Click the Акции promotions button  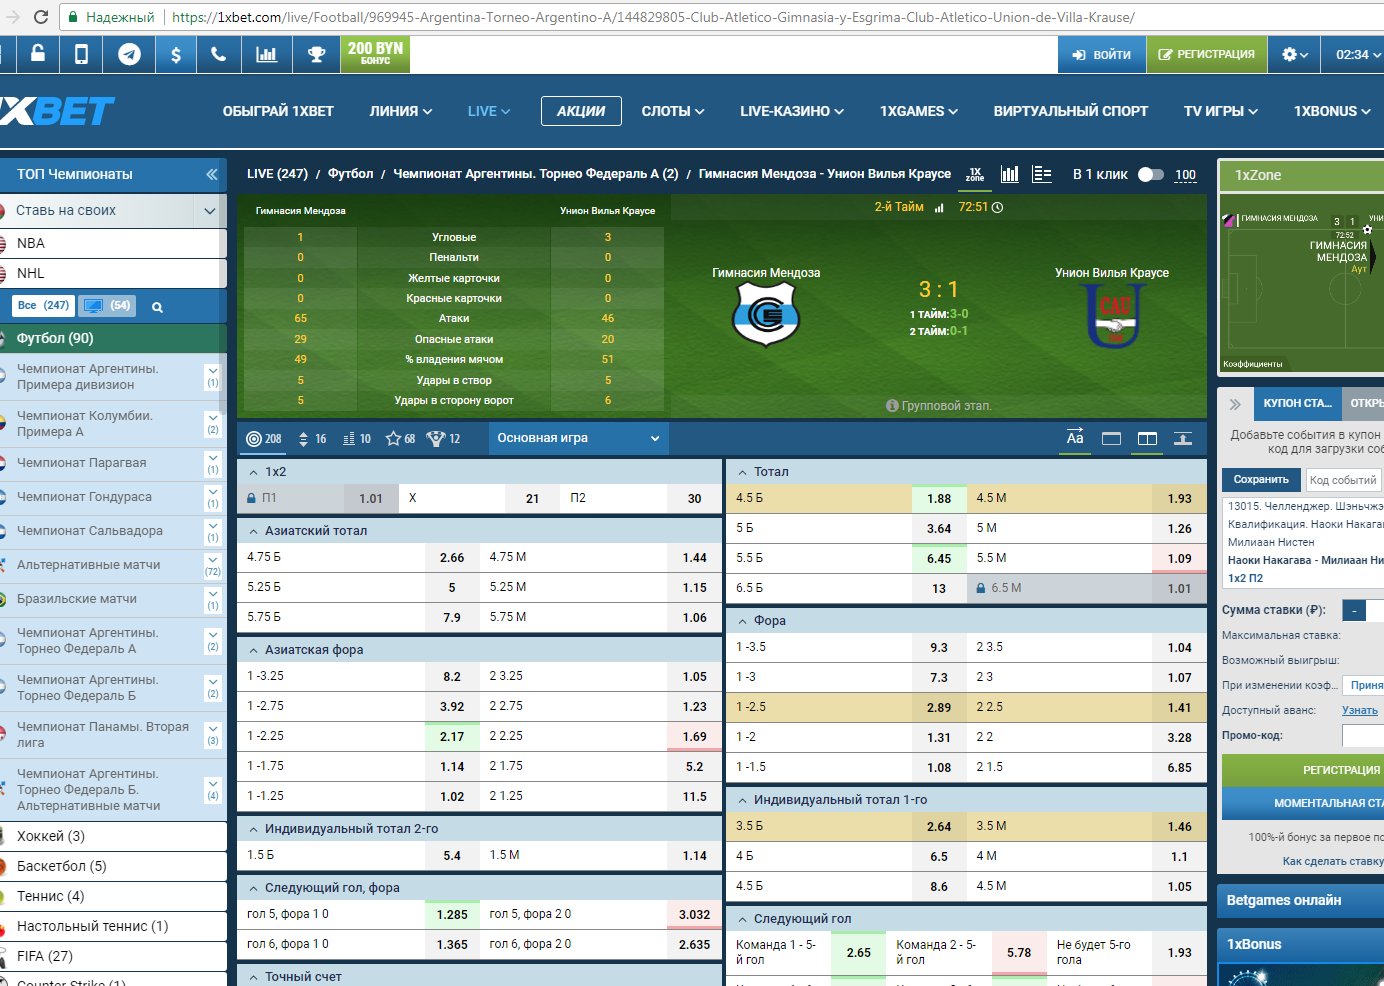click(x=581, y=111)
